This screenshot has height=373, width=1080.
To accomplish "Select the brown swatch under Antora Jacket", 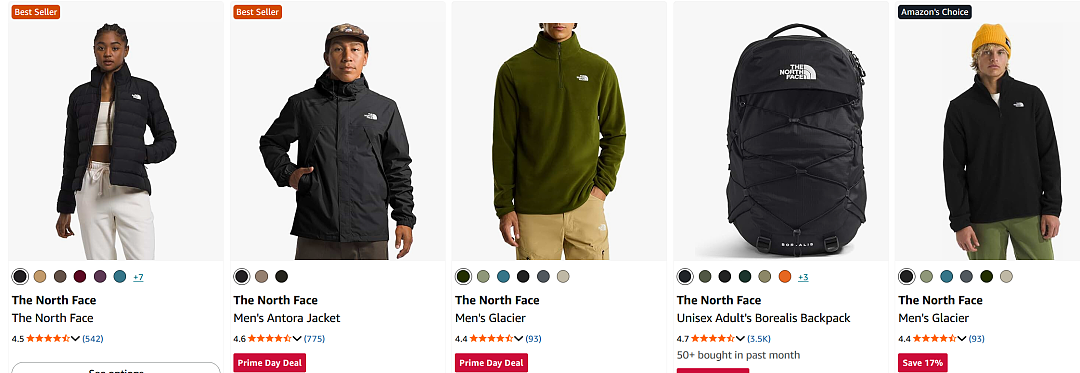I will point(261,277).
